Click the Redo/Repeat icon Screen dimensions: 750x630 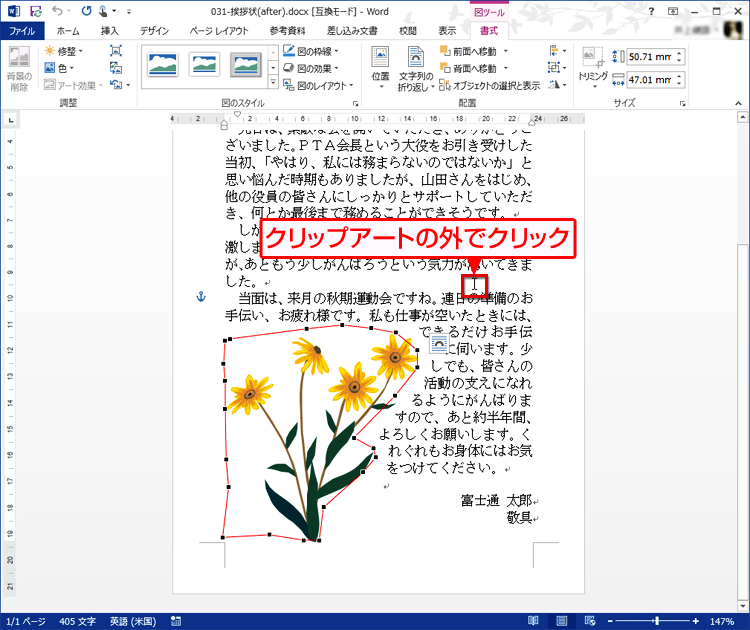pos(86,11)
